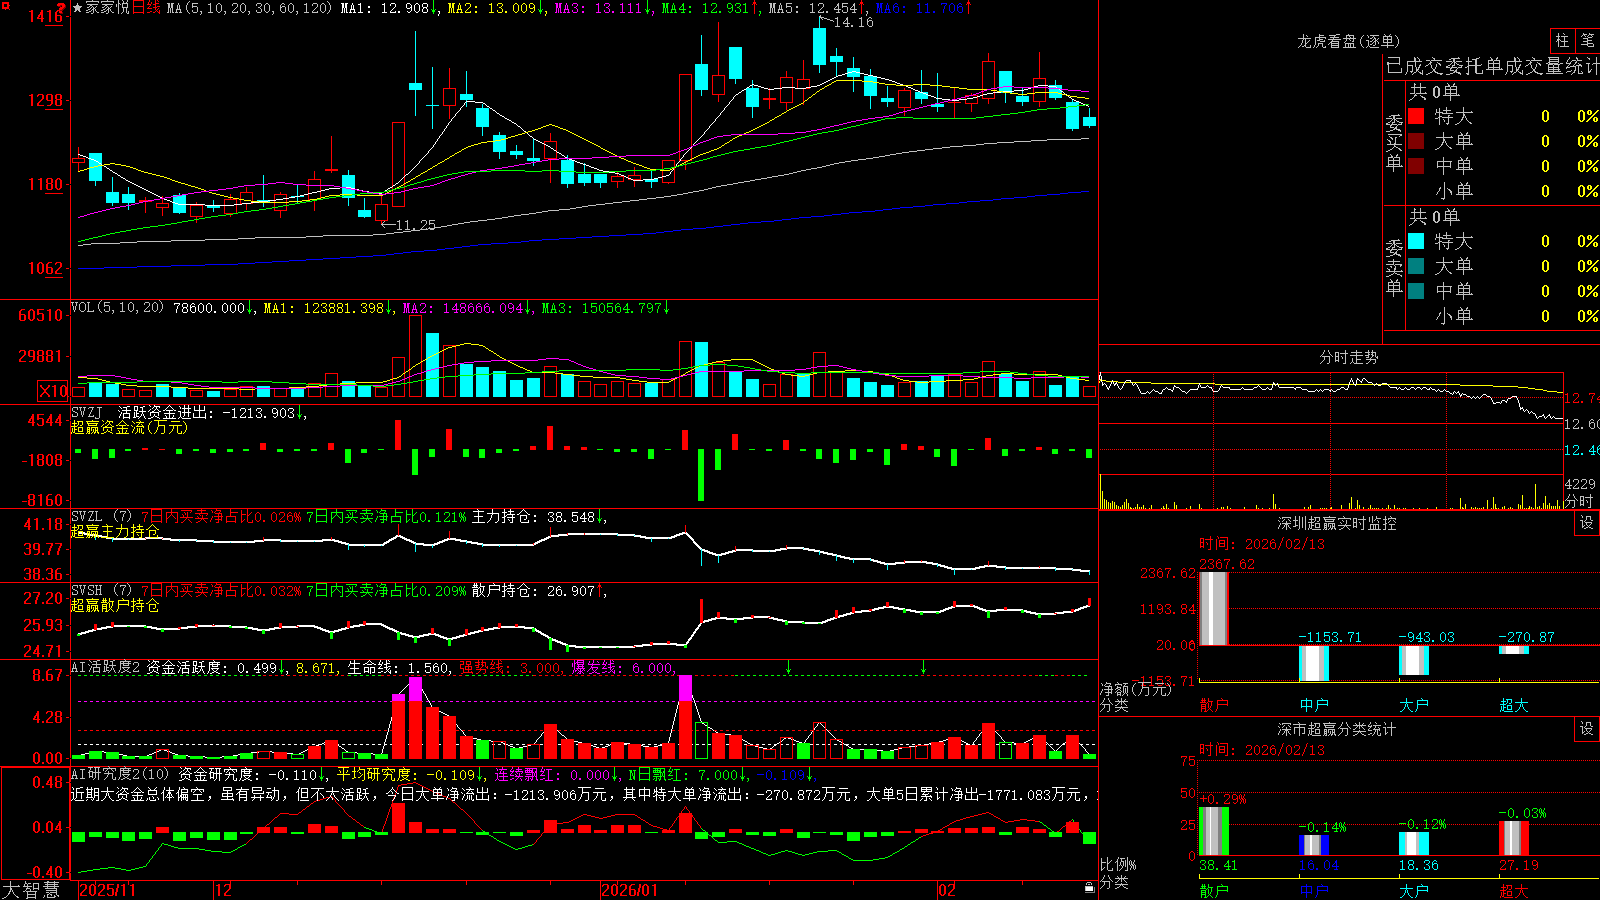The image size is (1600, 900).
Task: Click the 散户 2367.62 bar in realtime monitor
Action: pyautogui.click(x=1214, y=608)
